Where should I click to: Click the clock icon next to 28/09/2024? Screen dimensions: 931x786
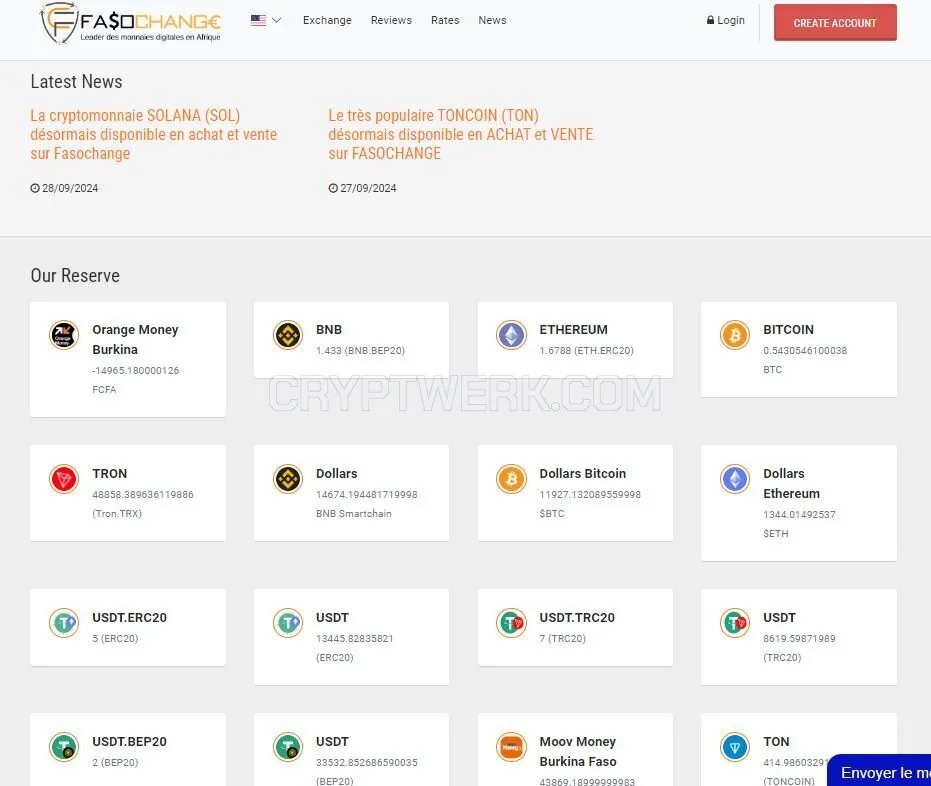(35, 188)
